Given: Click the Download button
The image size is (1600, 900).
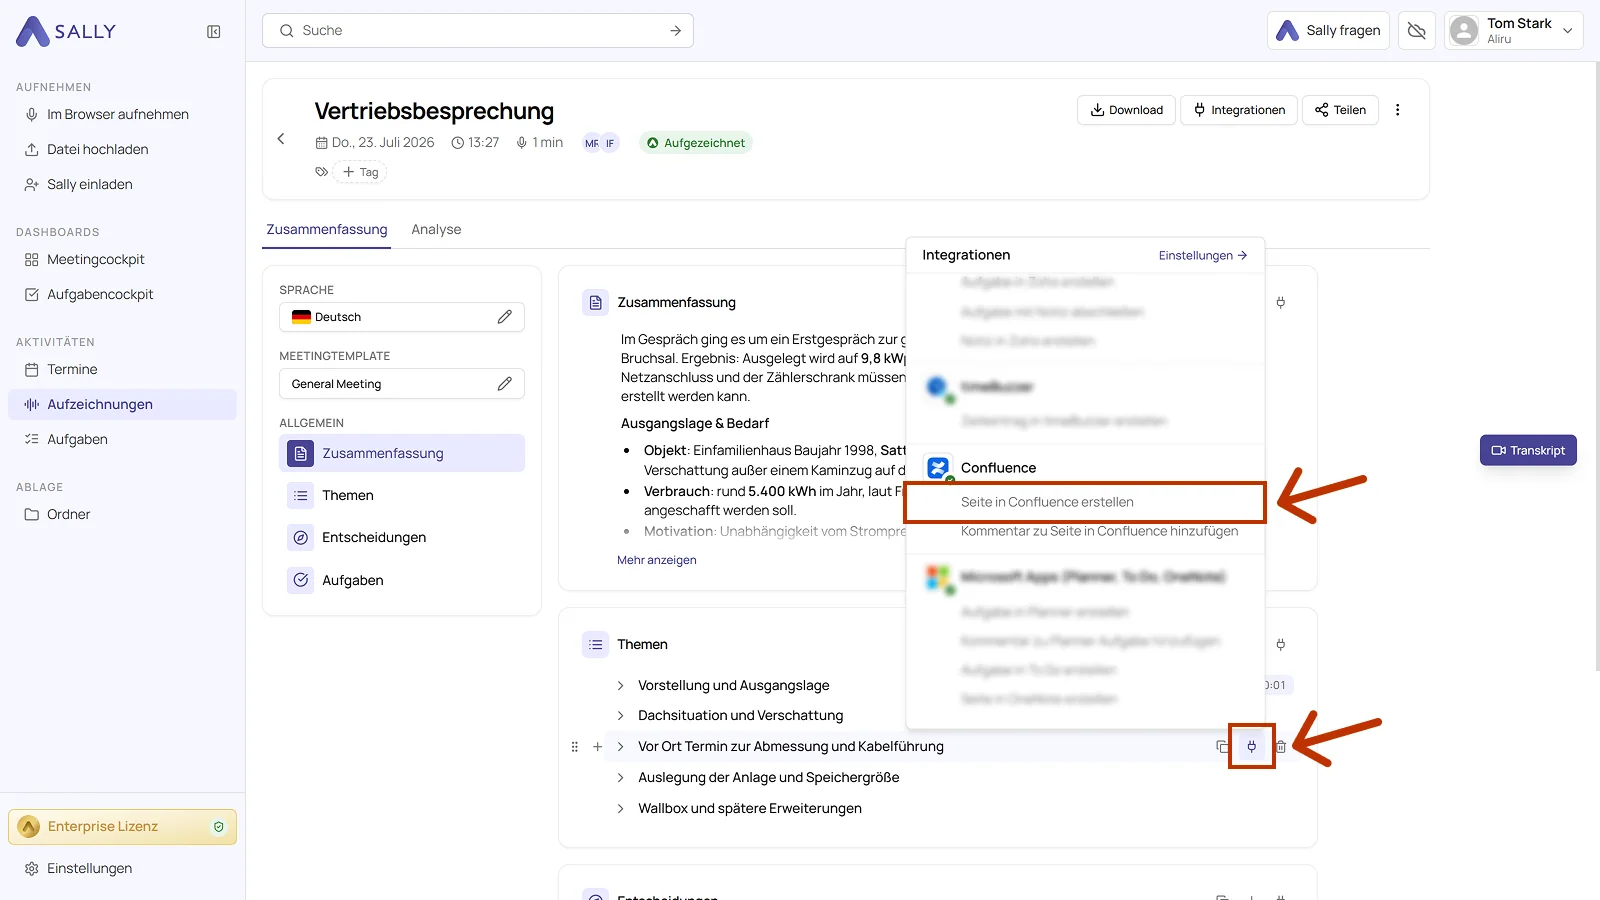Looking at the screenshot, I should (1126, 110).
